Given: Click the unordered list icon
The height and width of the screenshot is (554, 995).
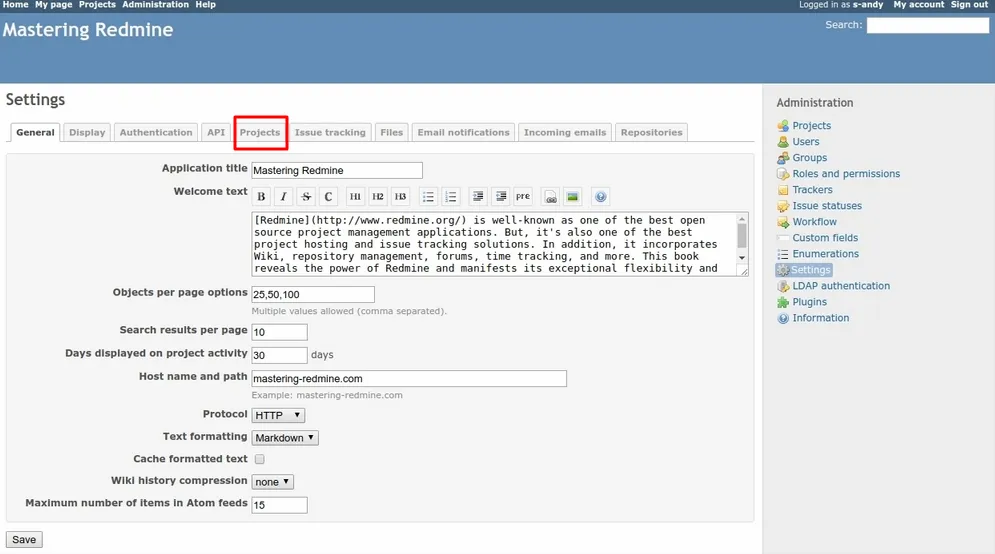Looking at the screenshot, I should [x=428, y=197].
